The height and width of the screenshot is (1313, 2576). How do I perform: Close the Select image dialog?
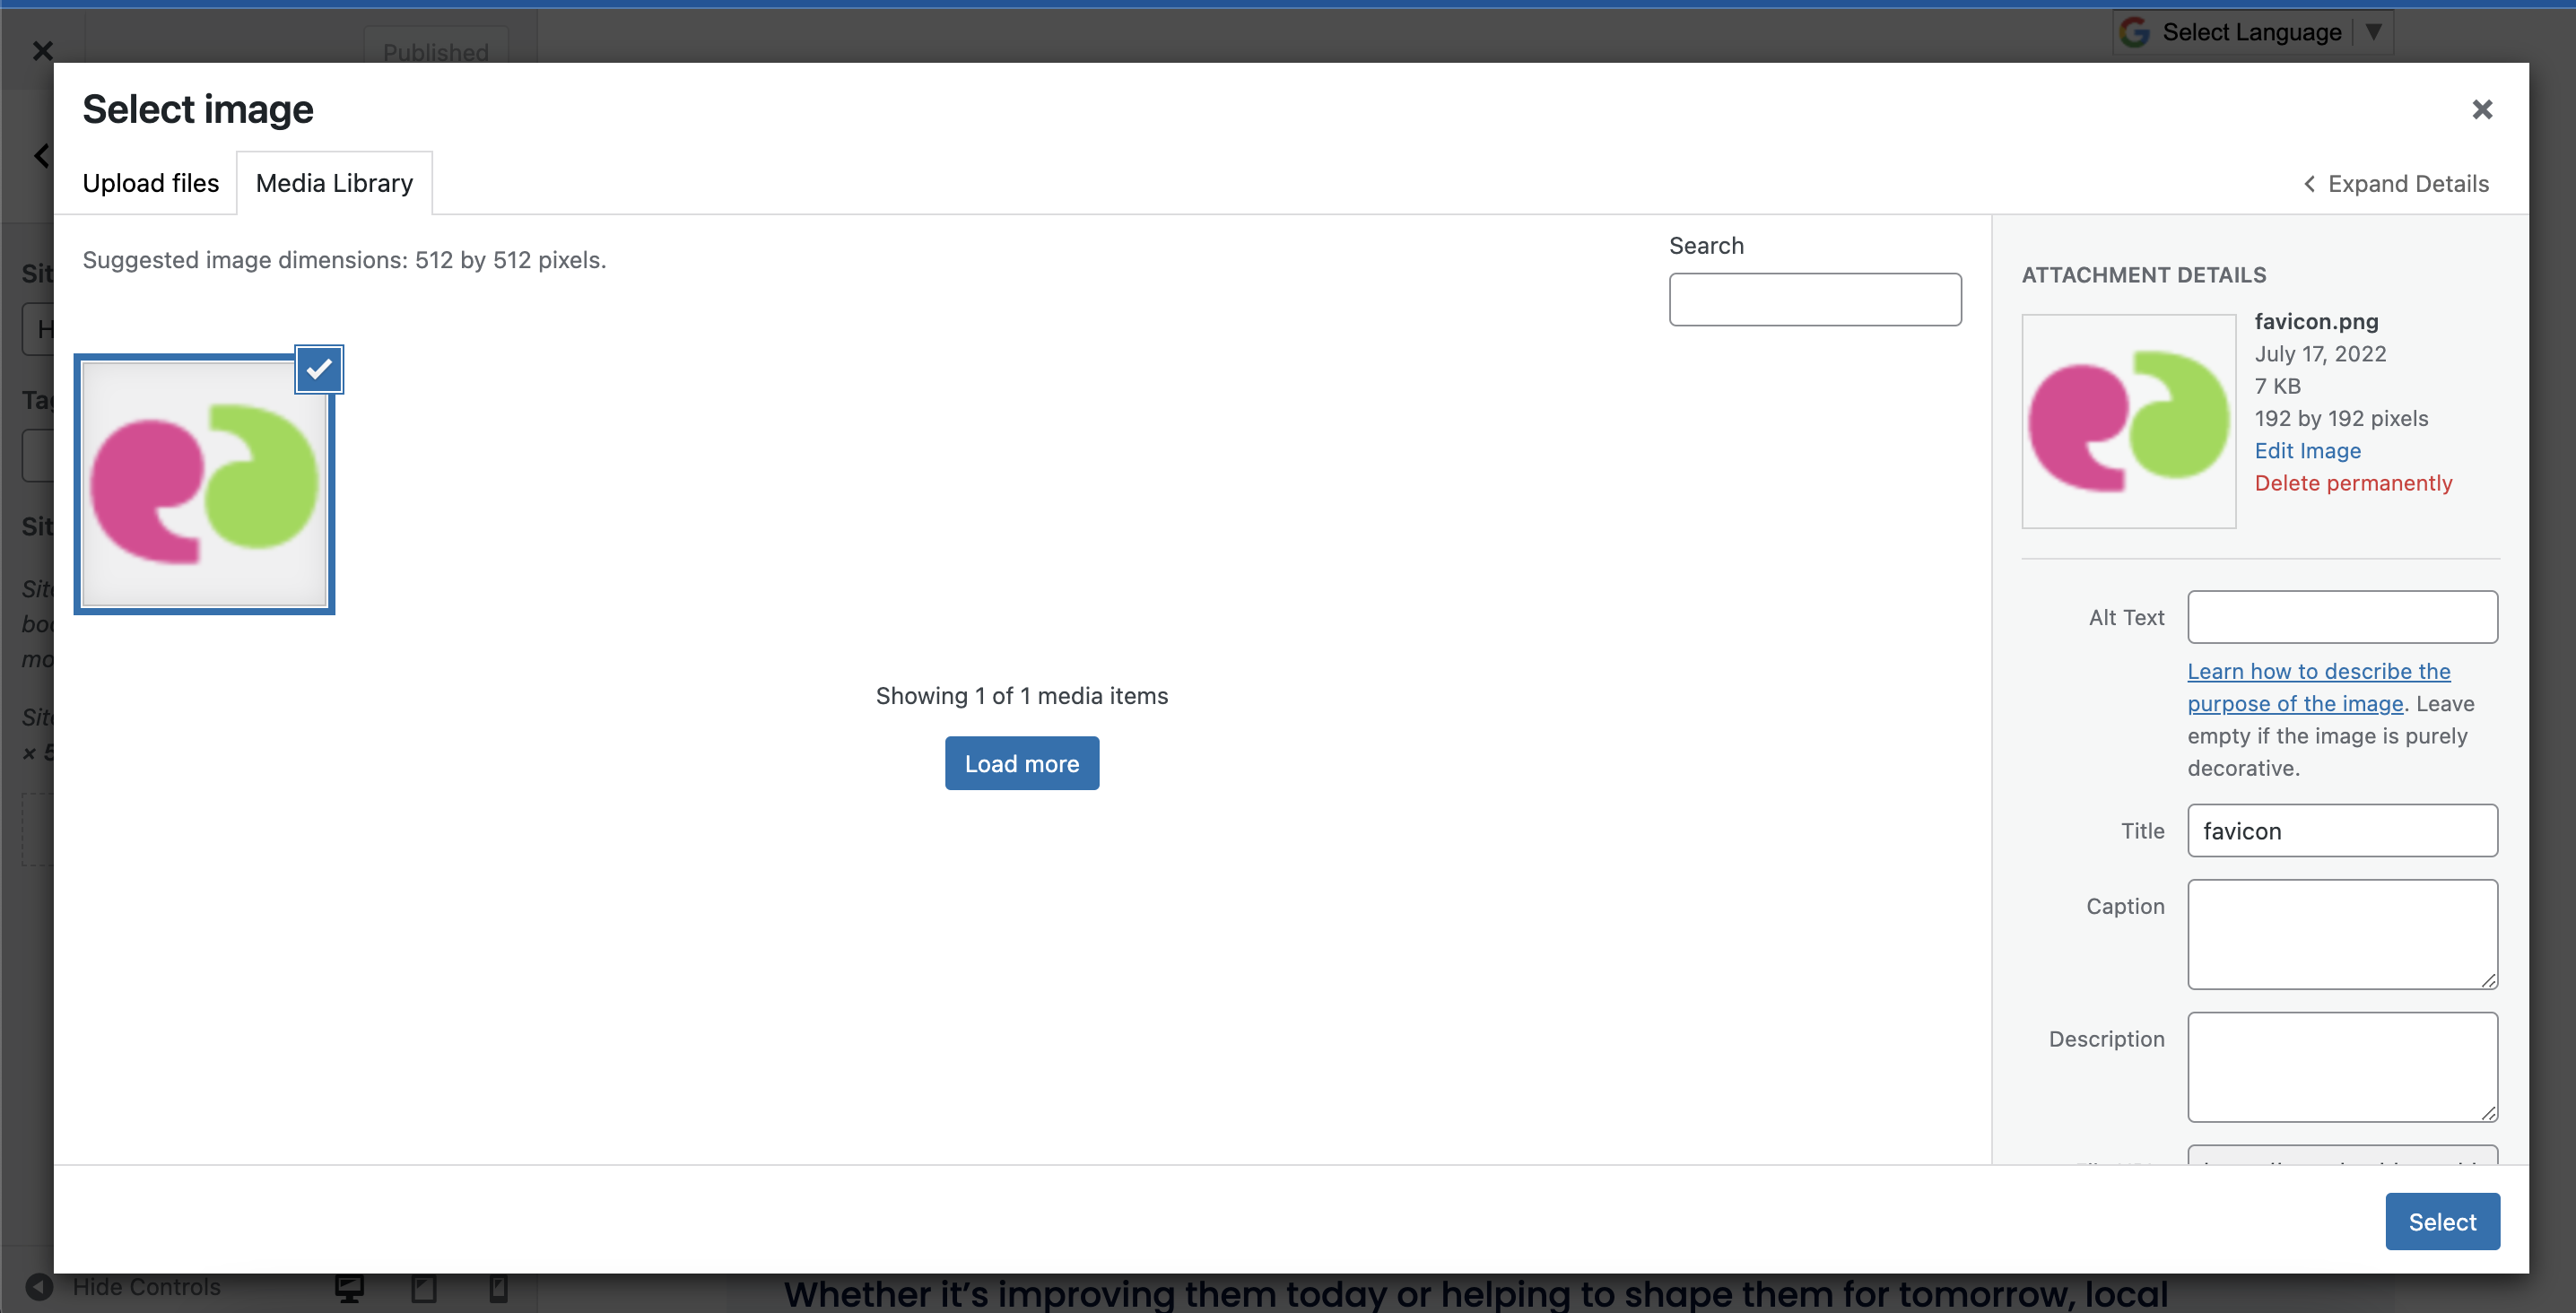tap(2481, 109)
